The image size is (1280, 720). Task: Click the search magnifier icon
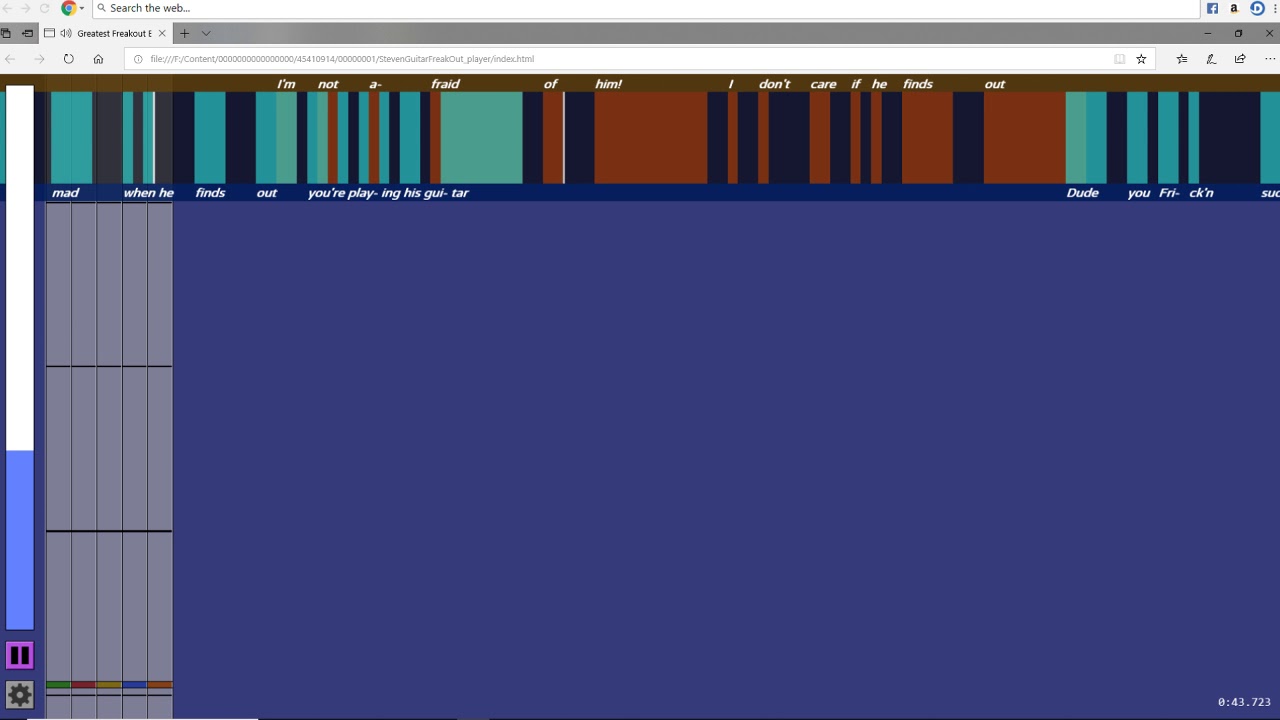[101, 8]
